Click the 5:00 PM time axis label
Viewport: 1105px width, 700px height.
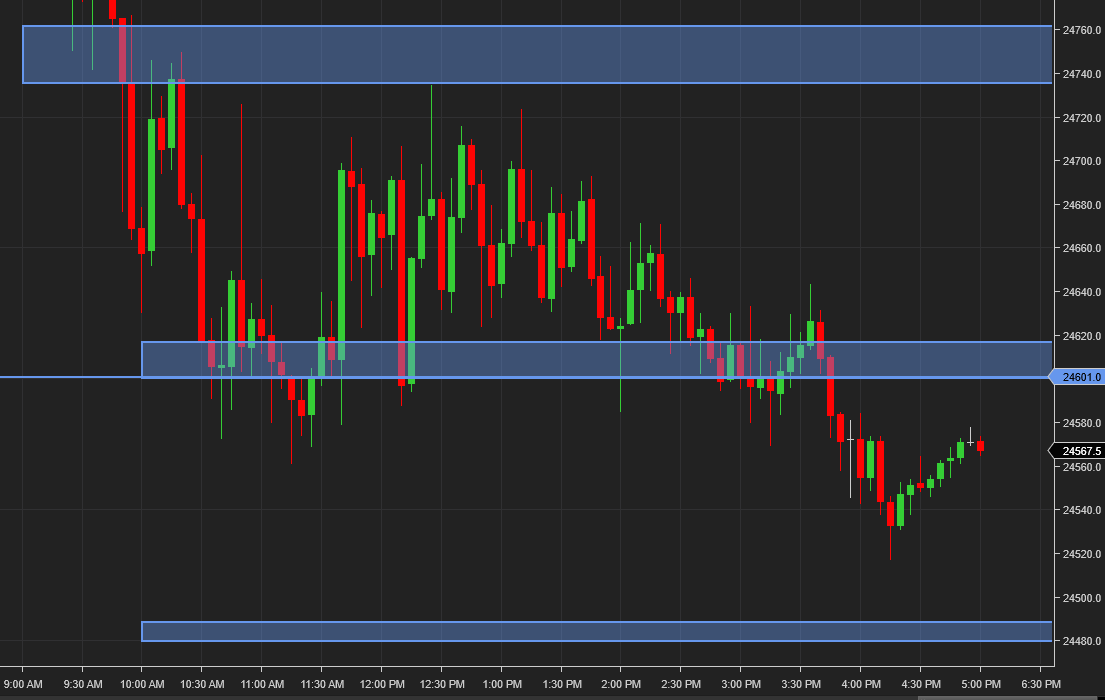pyautogui.click(x=981, y=684)
